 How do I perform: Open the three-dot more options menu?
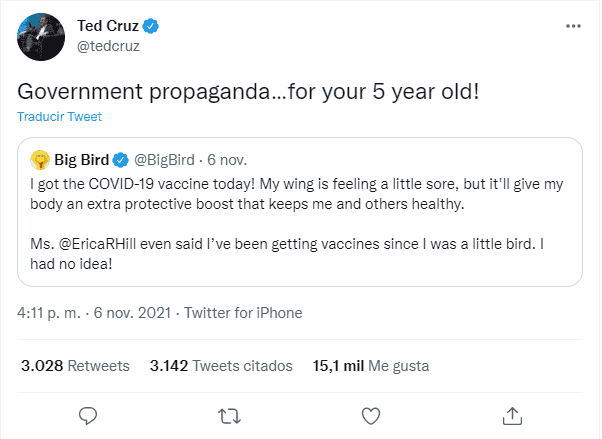click(x=570, y=26)
